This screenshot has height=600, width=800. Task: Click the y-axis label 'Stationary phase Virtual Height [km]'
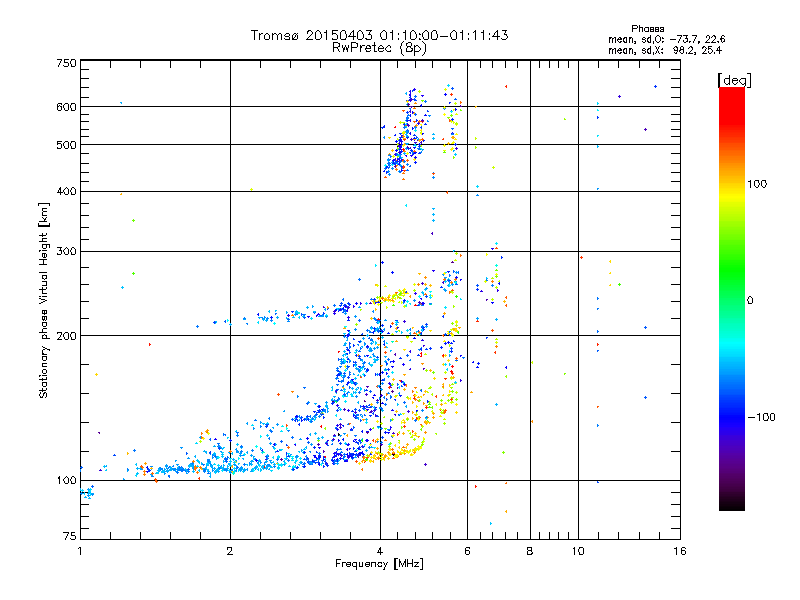click(x=44, y=300)
